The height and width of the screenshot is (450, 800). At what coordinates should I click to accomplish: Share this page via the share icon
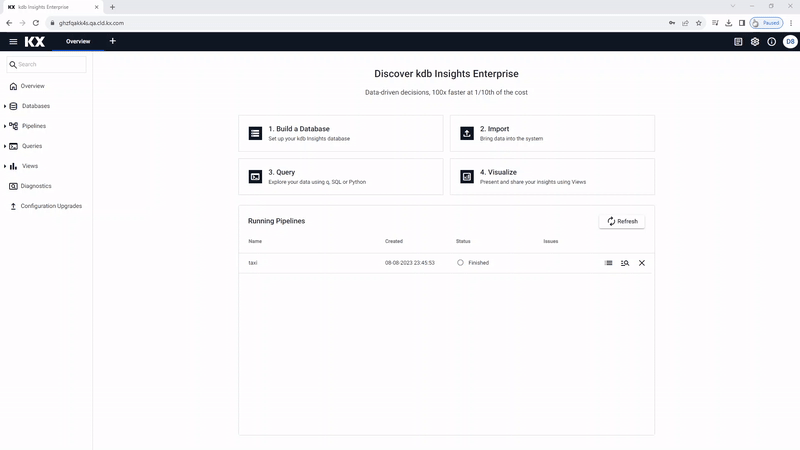(685, 23)
